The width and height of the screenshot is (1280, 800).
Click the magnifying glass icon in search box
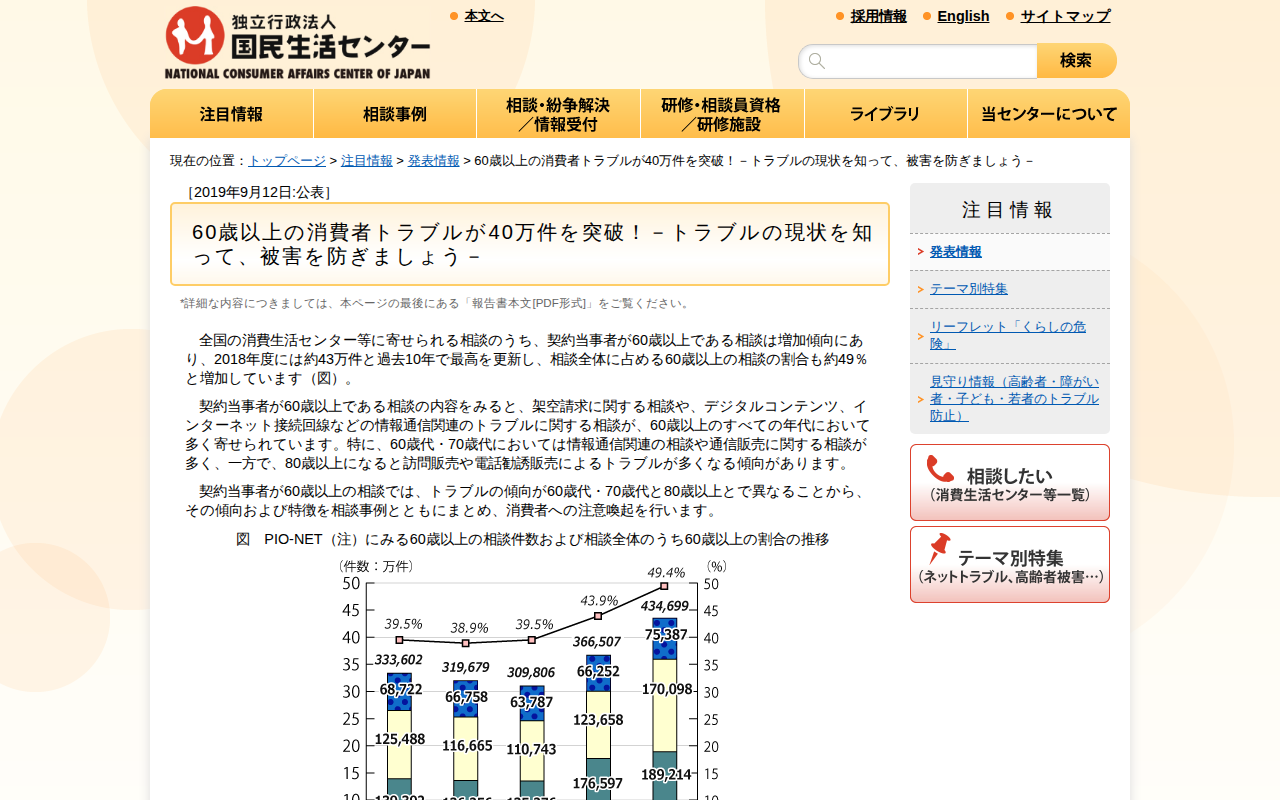pos(817,61)
